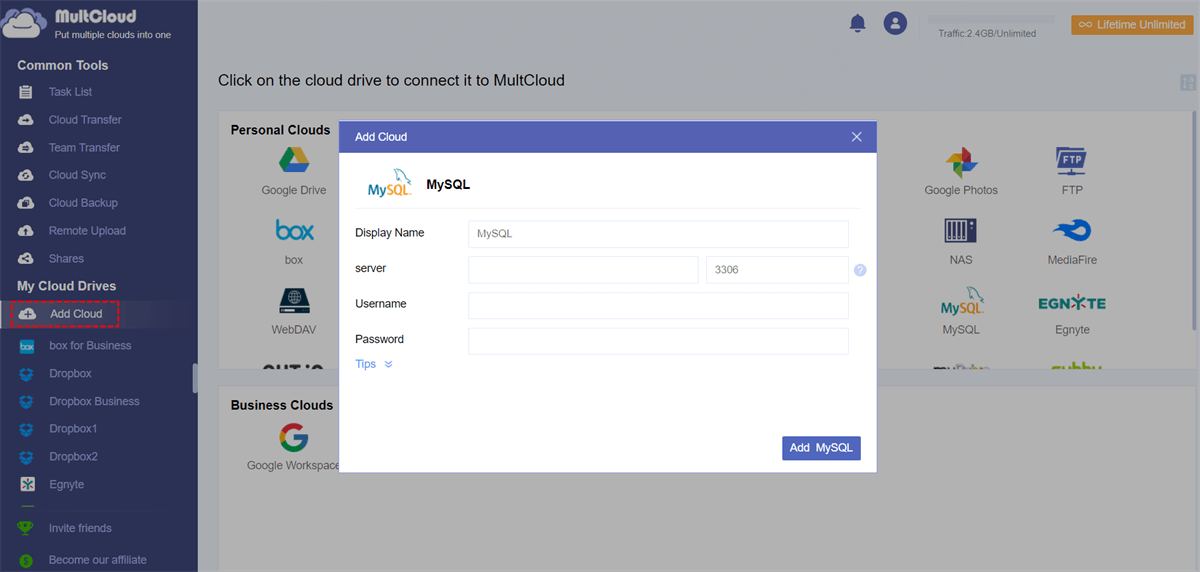Image resolution: width=1200 pixels, height=572 pixels.
Task: Pick the NAS drive icon
Action: click(961, 232)
